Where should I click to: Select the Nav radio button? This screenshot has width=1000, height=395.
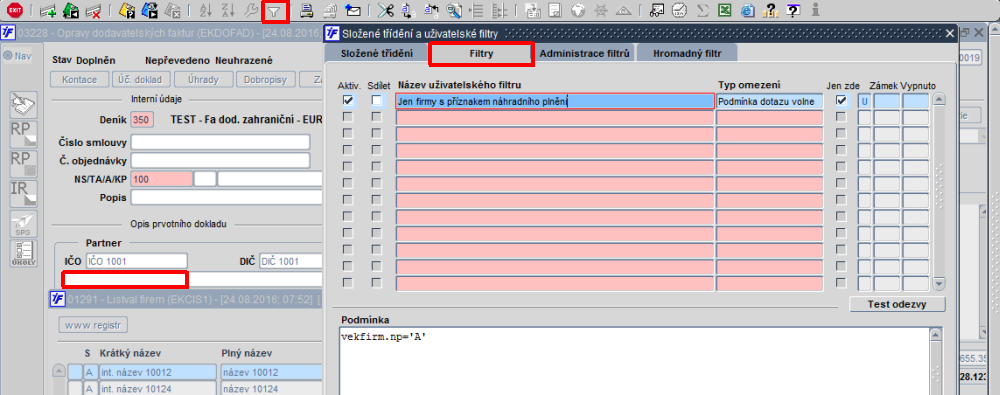point(8,56)
